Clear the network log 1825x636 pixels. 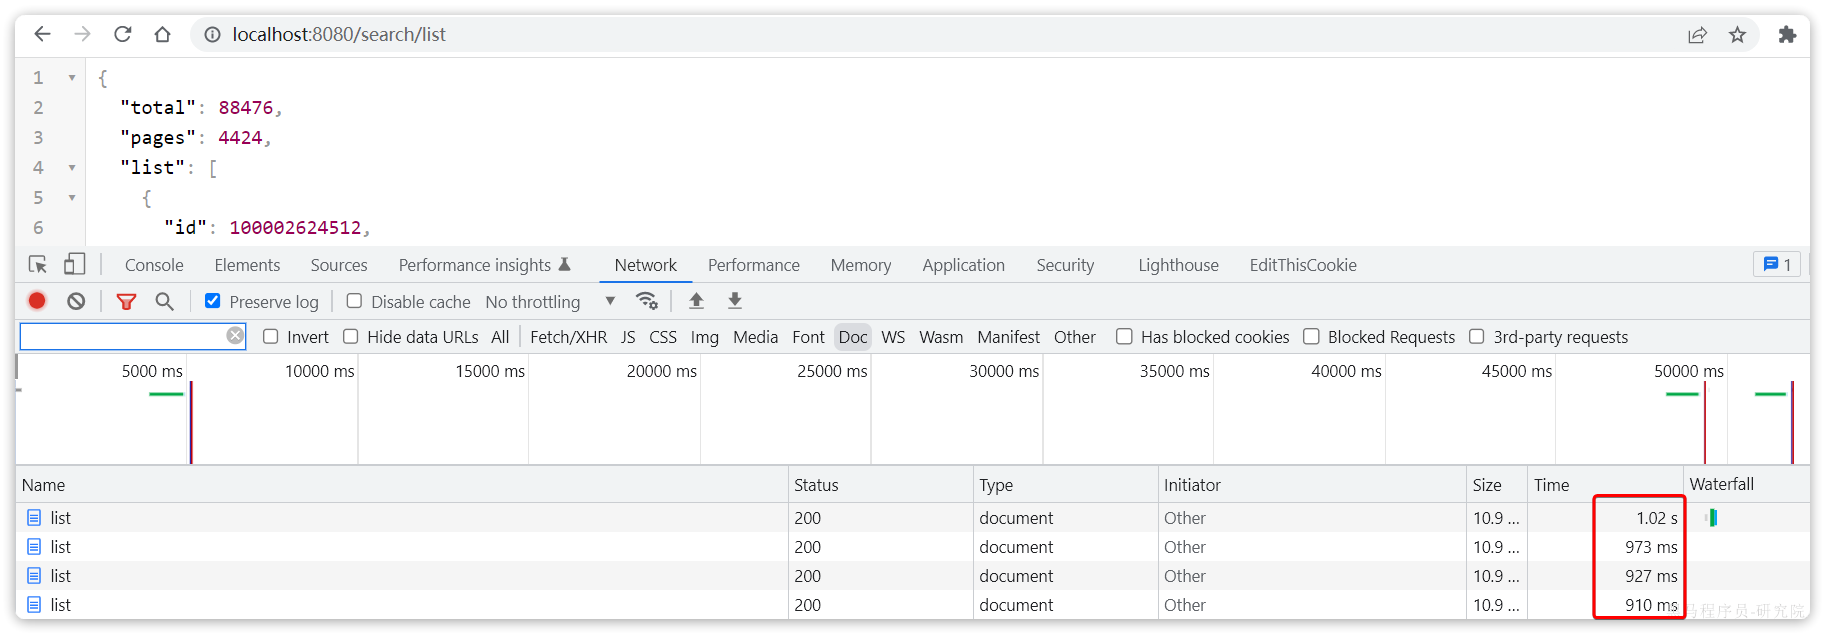pyautogui.click(x=76, y=301)
